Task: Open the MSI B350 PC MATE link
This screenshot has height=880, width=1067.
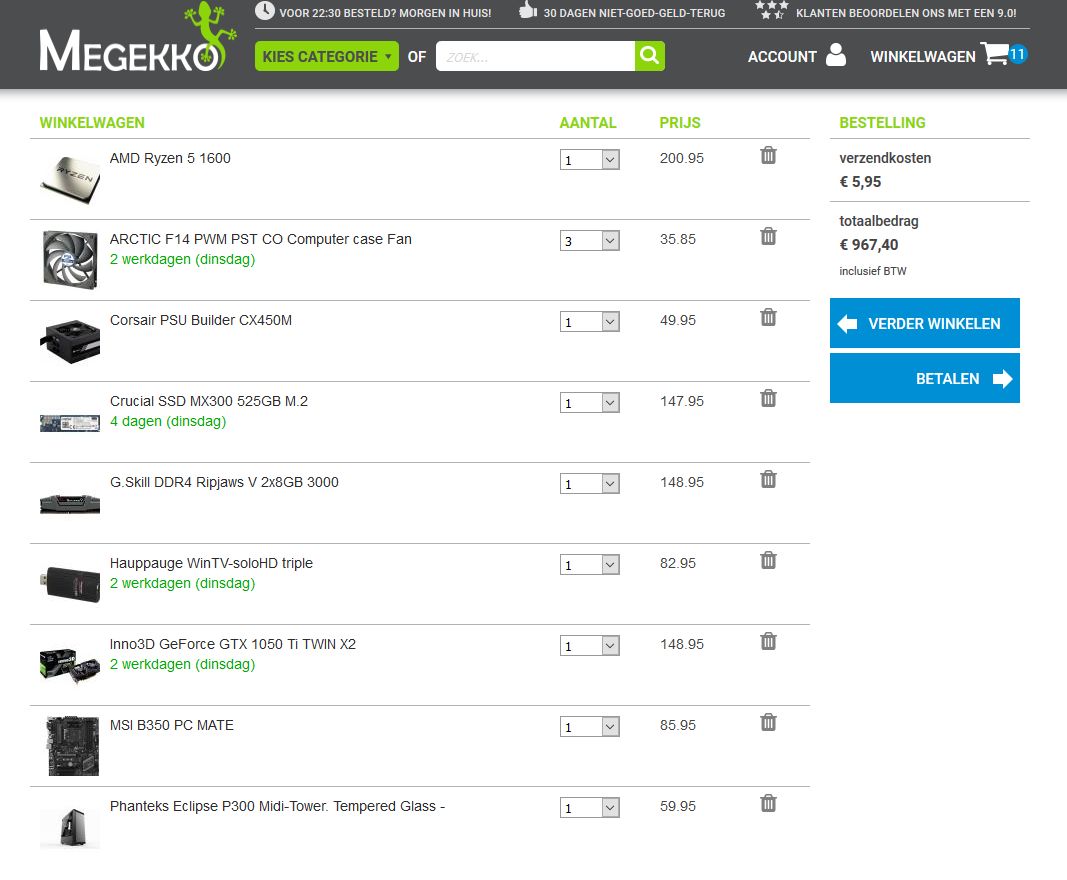Action: [171, 726]
